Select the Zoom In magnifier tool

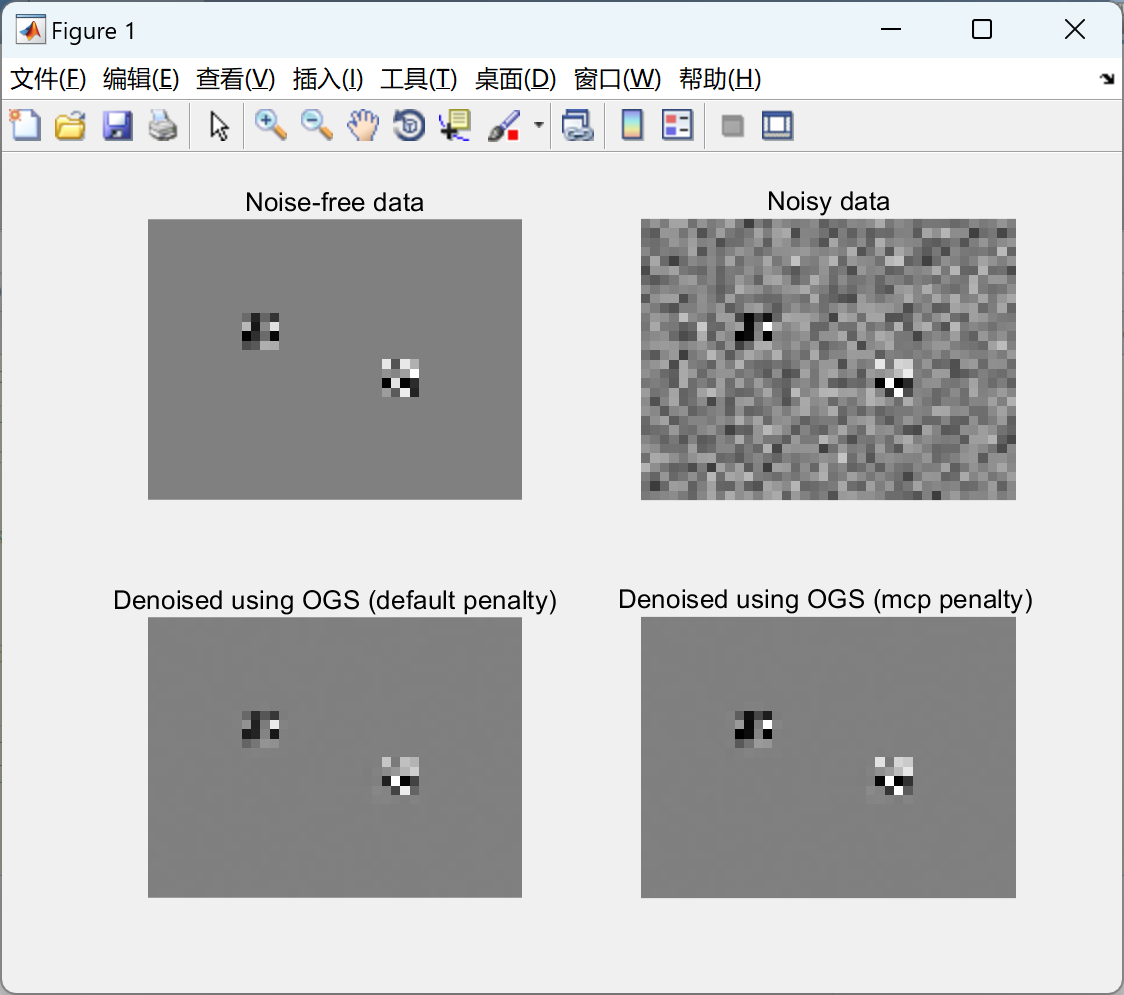[x=271, y=125]
